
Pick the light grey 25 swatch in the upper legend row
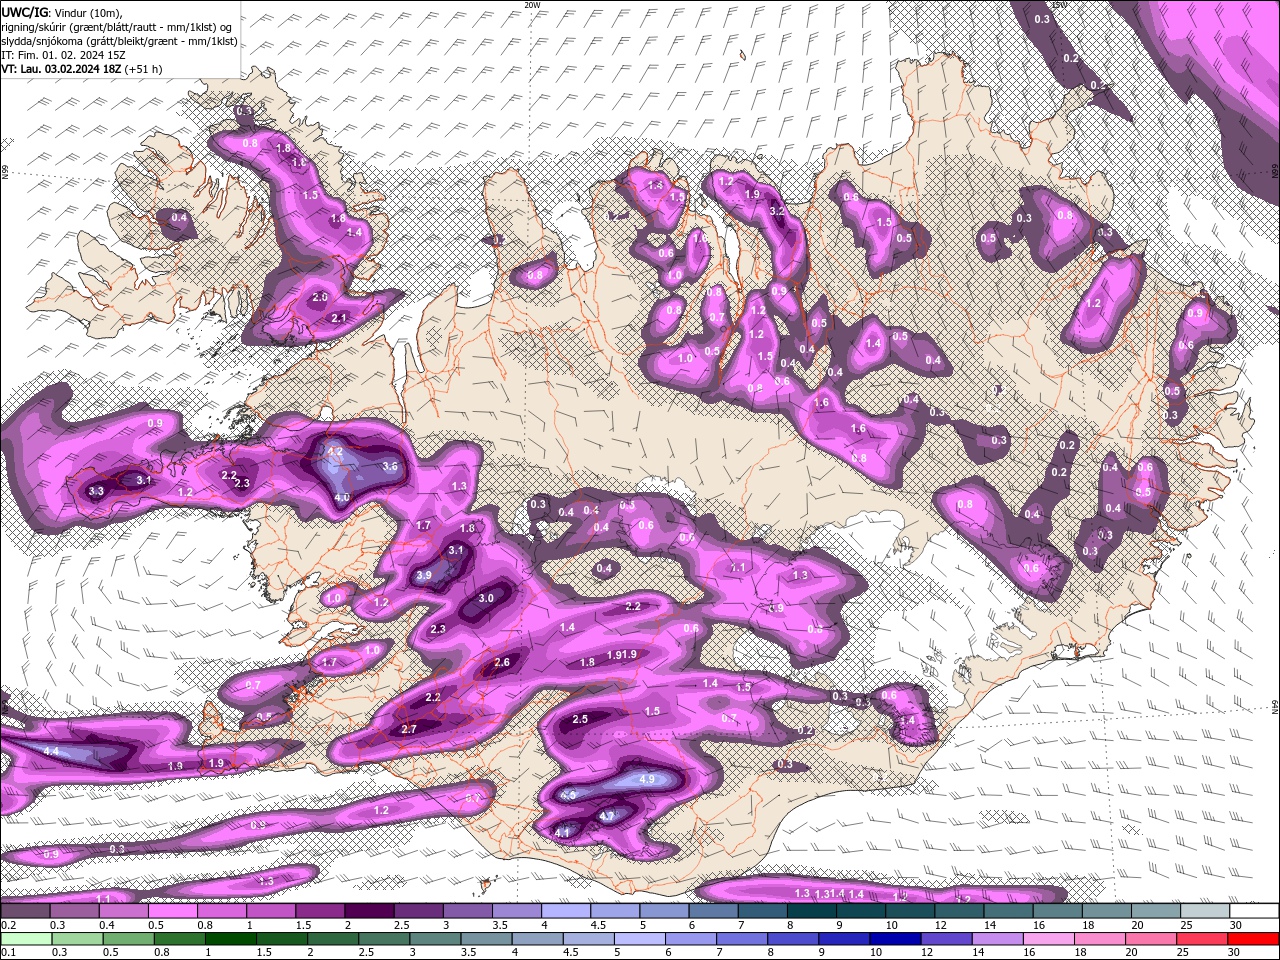[1206, 911]
